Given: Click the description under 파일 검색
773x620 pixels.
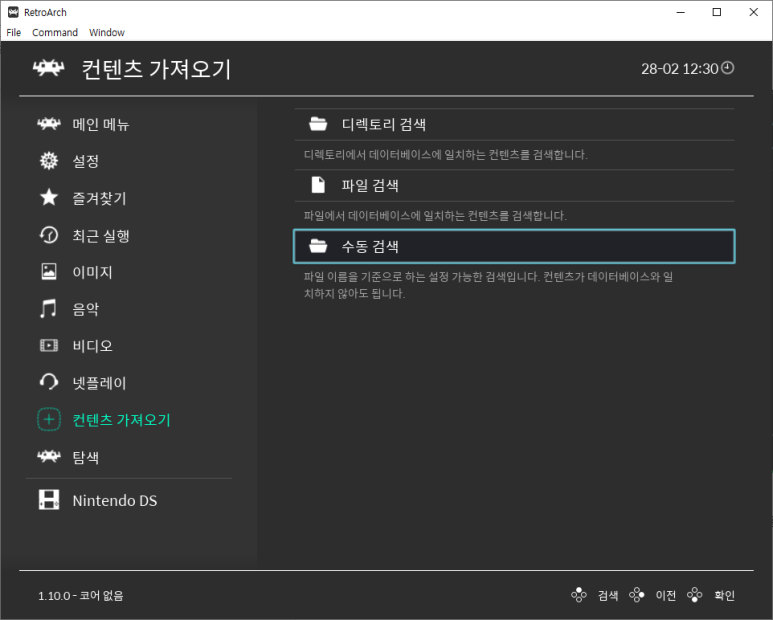Looking at the screenshot, I should point(435,216).
